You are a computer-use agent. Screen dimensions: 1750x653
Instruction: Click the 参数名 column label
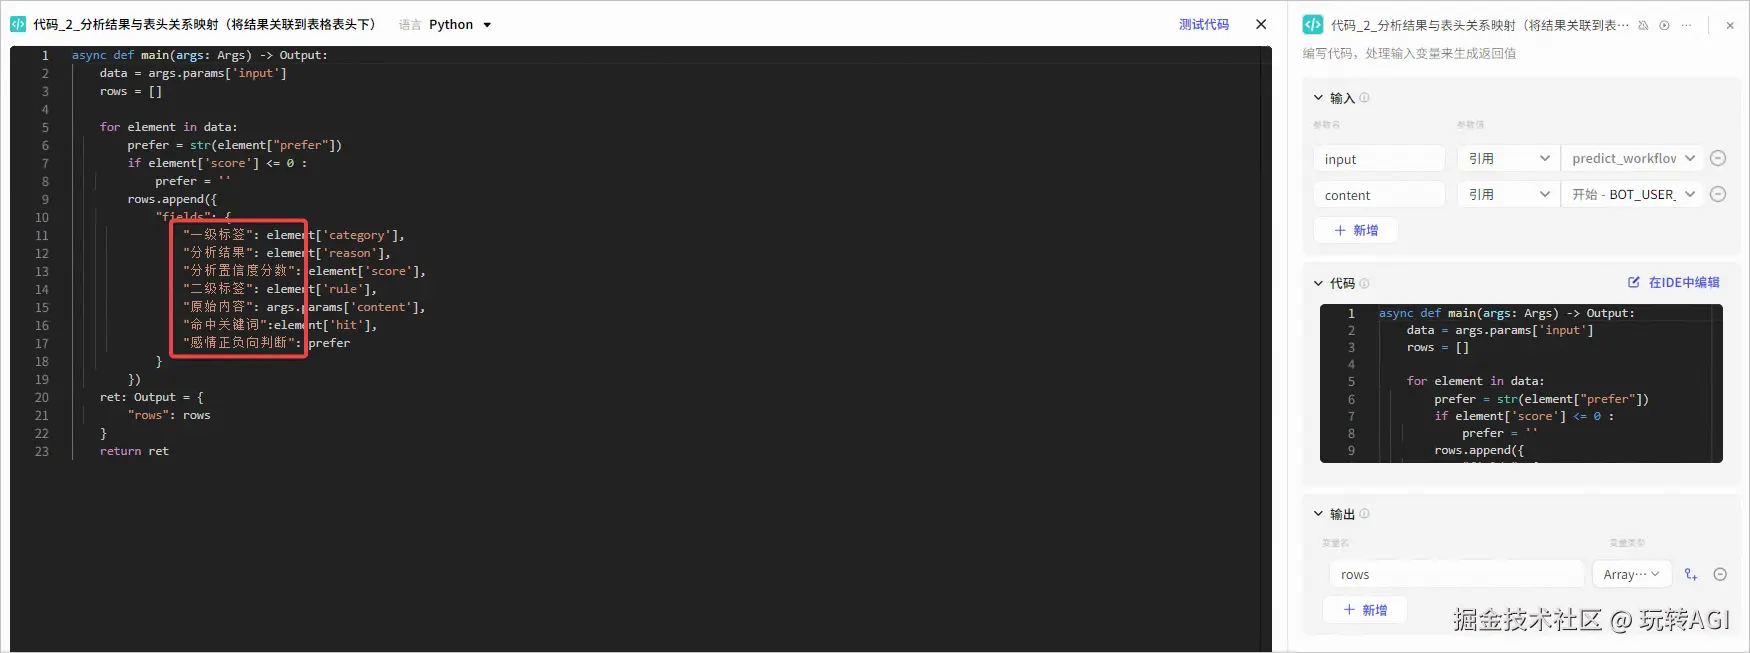1326,125
